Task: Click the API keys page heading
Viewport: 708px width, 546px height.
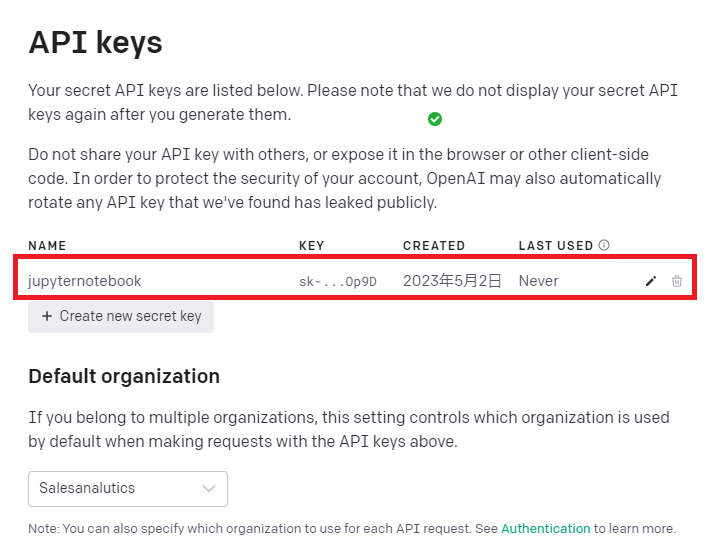Action: point(95,42)
